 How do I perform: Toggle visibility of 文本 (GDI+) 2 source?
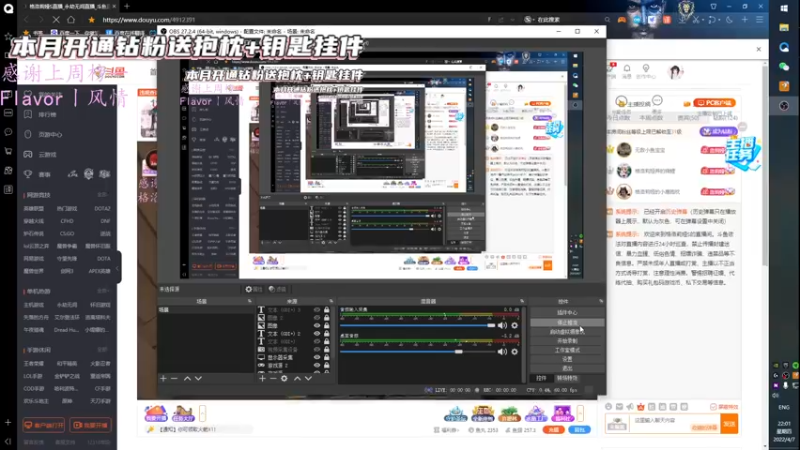point(317,334)
